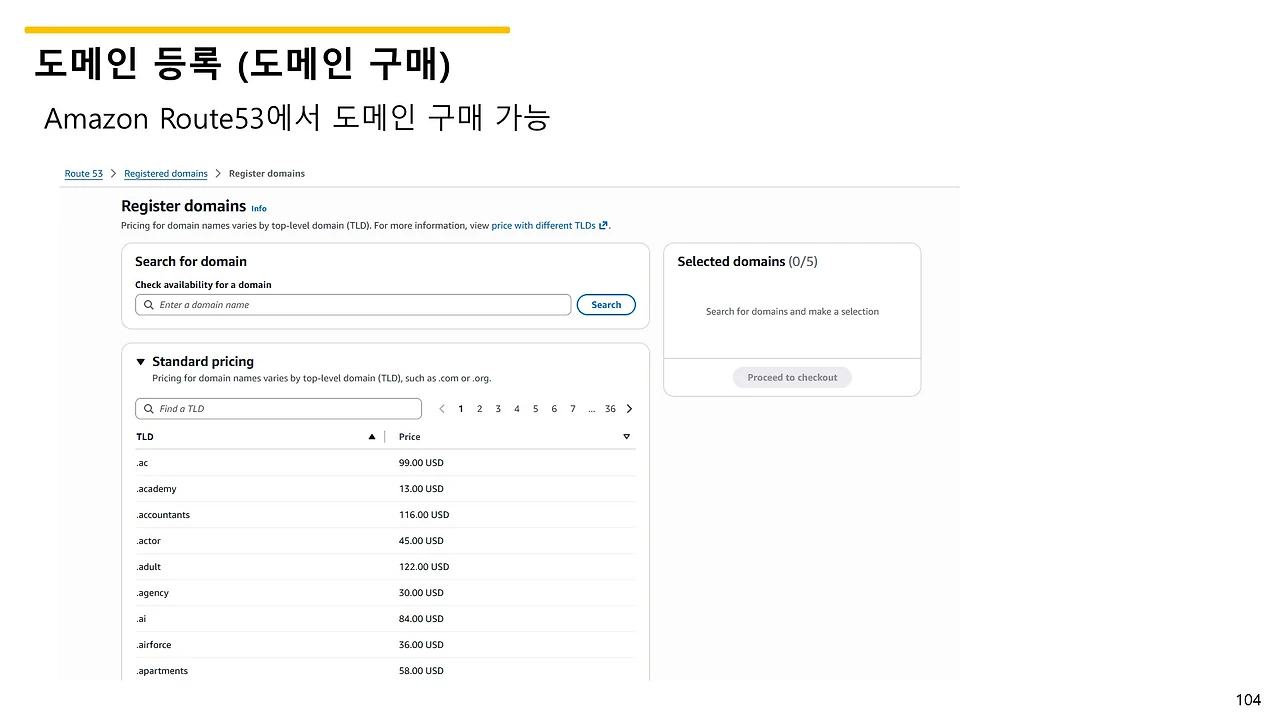The height and width of the screenshot is (720, 1280).
Task: Click the next page chevron in TLD pagination
Action: point(629,408)
